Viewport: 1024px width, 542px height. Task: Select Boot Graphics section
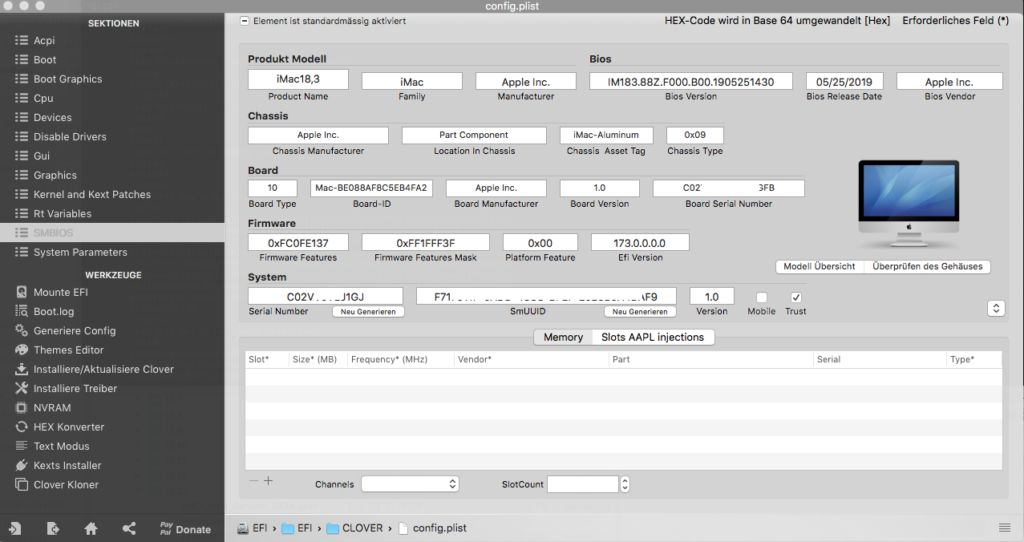click(112, 79)
